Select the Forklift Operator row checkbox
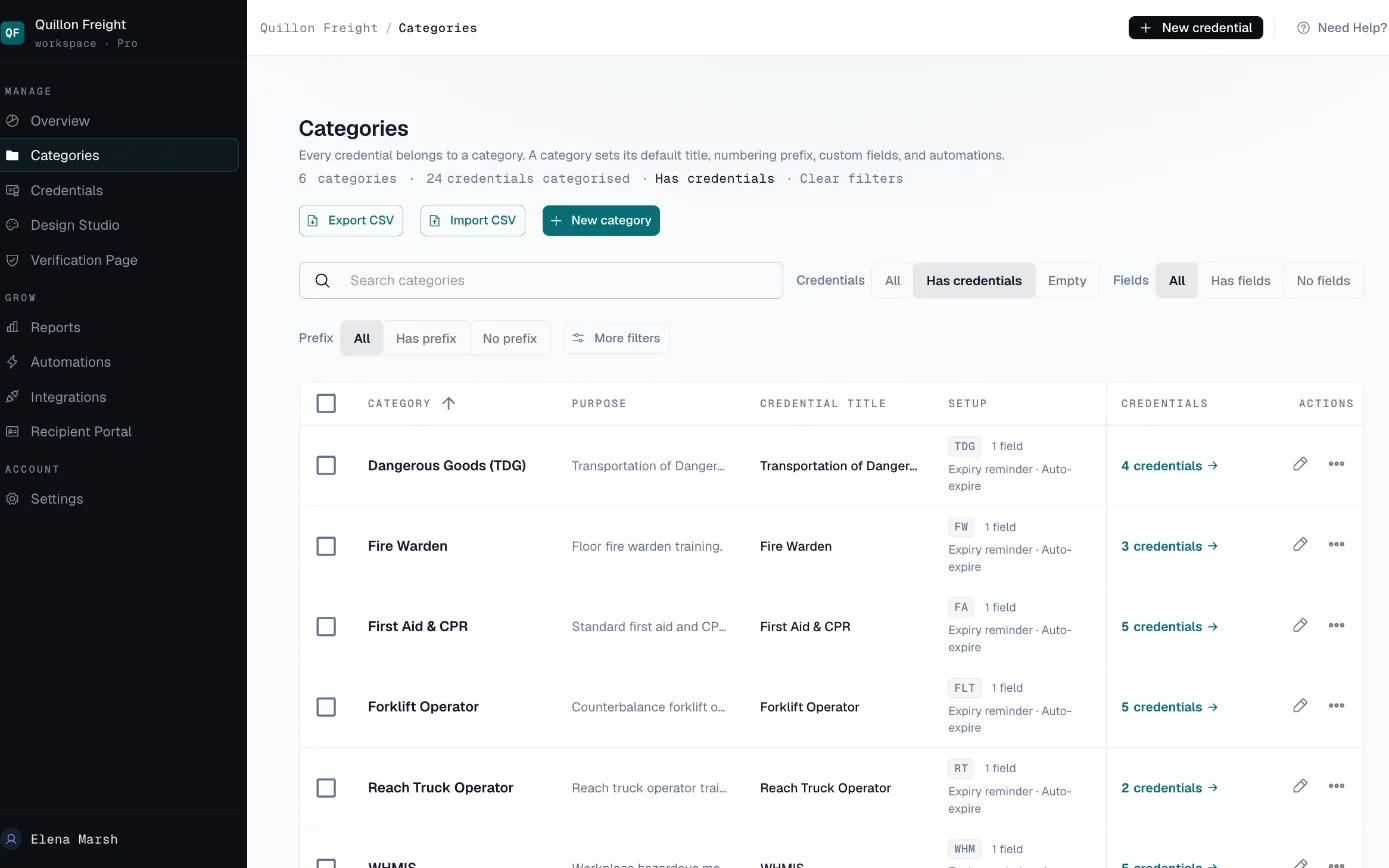 tap(326, 707)
